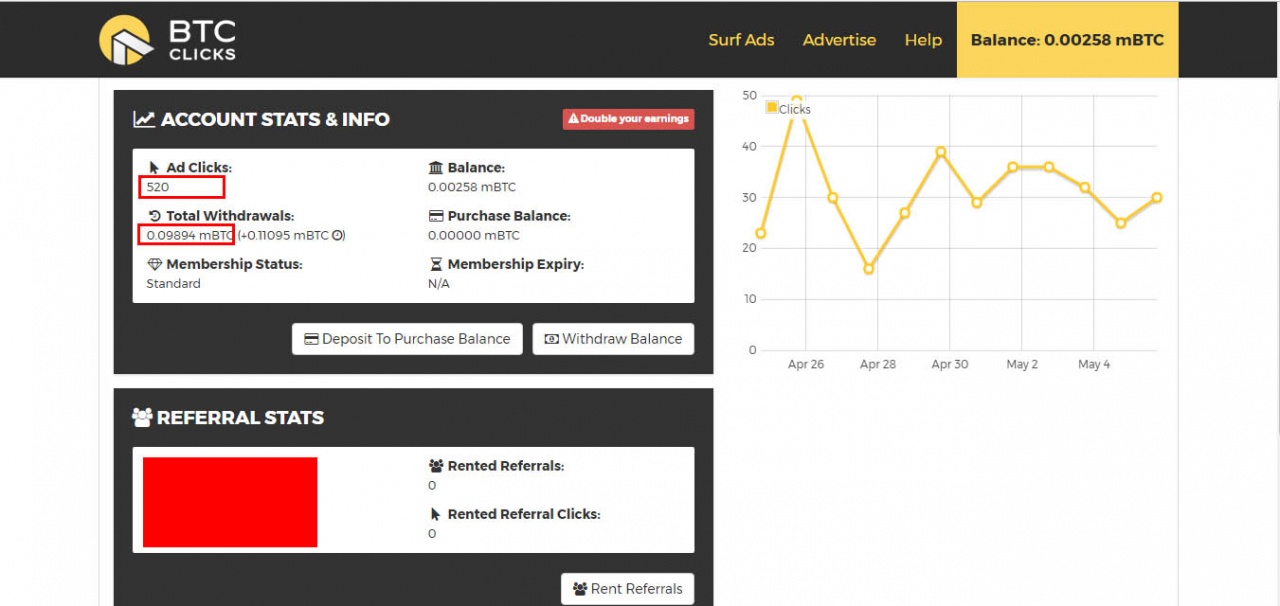
Task: Click the May 4 axis label
Action: coord(1094,364)
